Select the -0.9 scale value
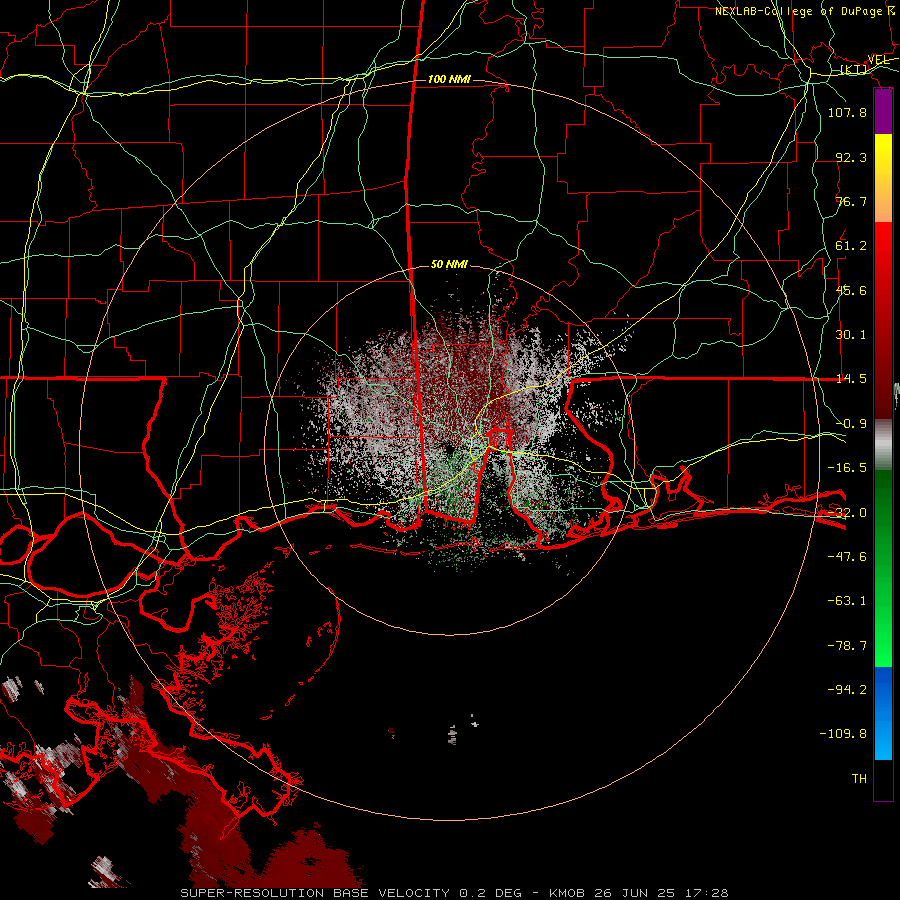This screenshot has width=900, height=900. [x=851, y=424]
